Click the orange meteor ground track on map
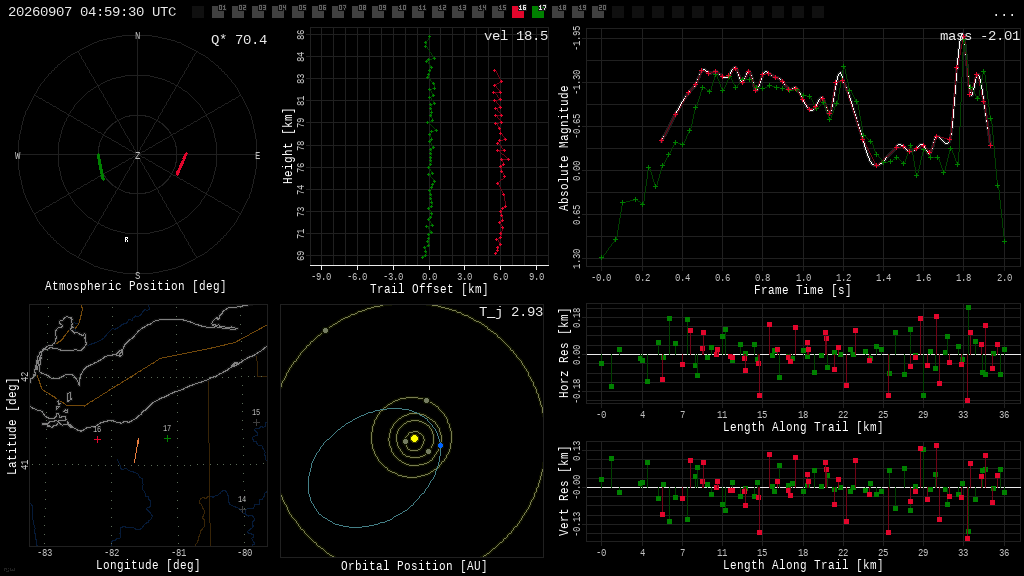The width and height of the screenshot is (1024, 576). [136, 451]
